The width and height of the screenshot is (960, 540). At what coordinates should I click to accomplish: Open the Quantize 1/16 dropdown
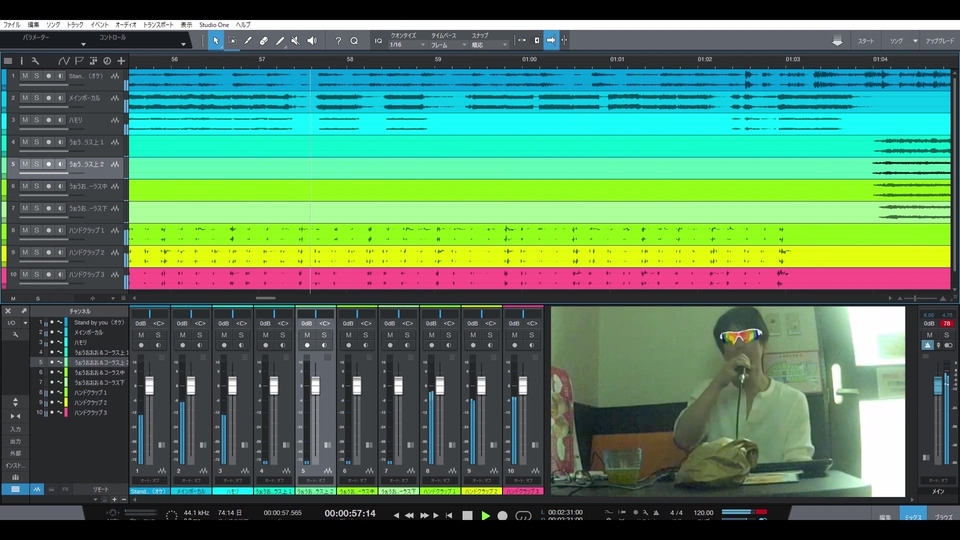pos(407,45)
